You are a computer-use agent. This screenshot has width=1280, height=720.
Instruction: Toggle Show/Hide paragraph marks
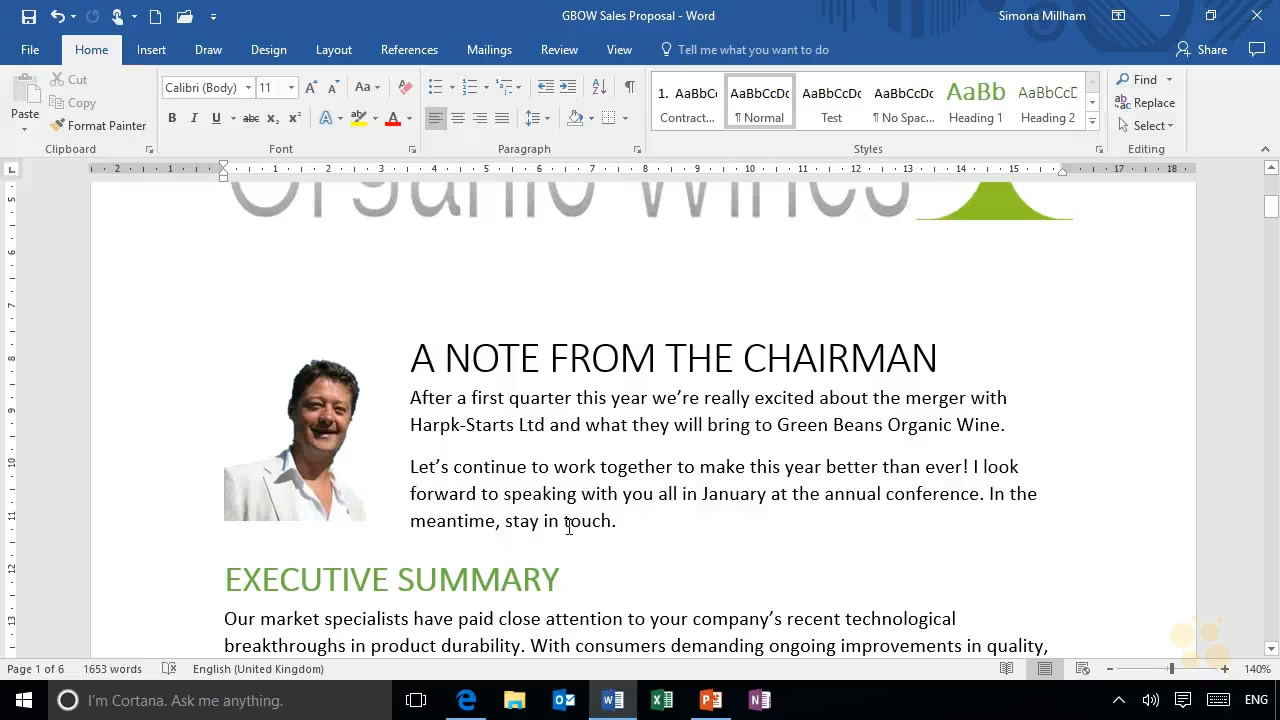click(629, 87)
